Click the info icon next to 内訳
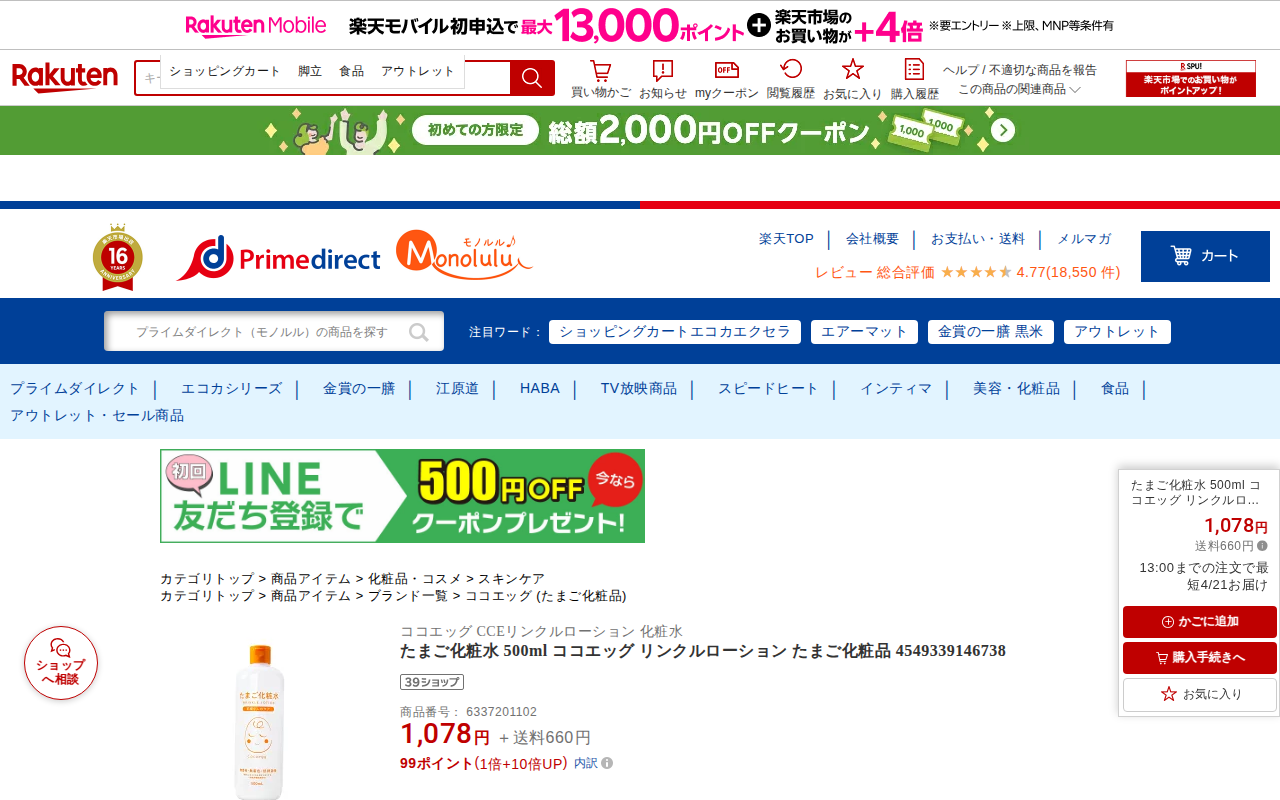1280x800 pixels. pyautogui.click(x=607, y=763)
